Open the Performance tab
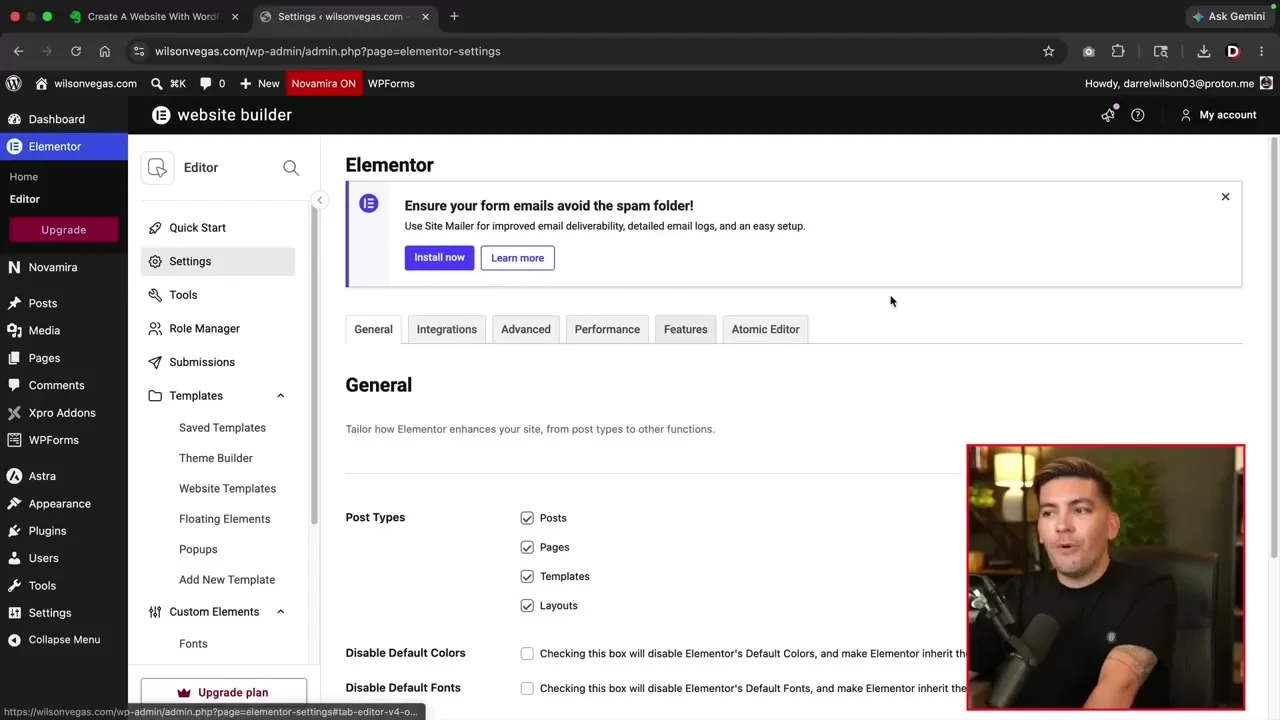Screen dimensions: 1280x720 coord(607,329)
